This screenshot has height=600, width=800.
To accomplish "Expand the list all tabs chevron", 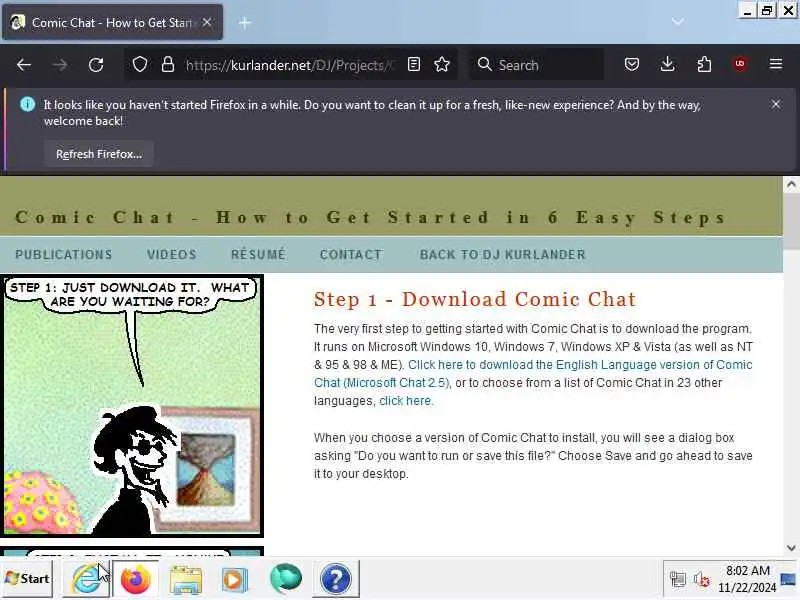I will pyautogui.click(x=678, y=22).
